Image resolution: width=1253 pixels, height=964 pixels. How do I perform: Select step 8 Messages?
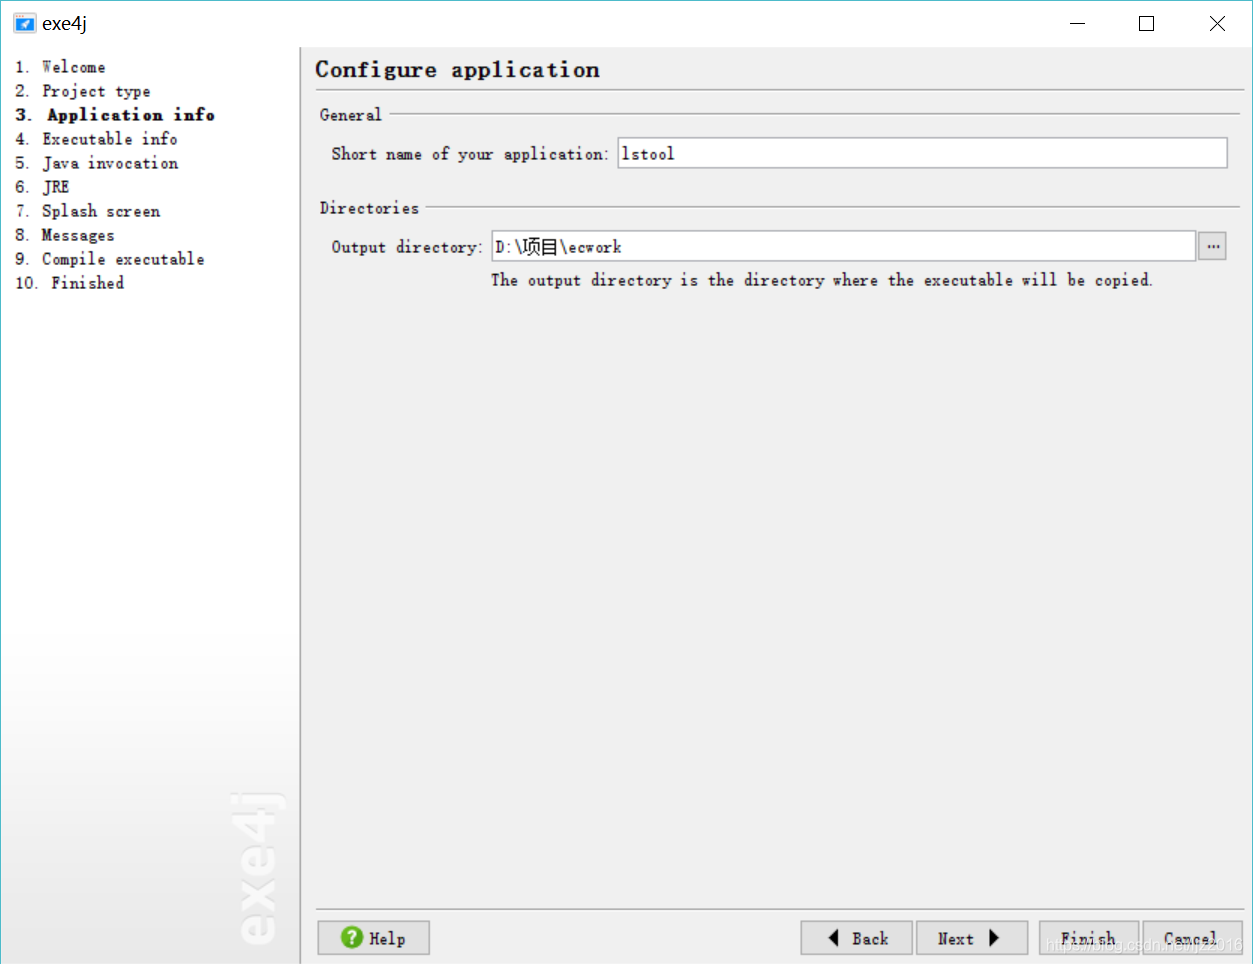point(65,235)
